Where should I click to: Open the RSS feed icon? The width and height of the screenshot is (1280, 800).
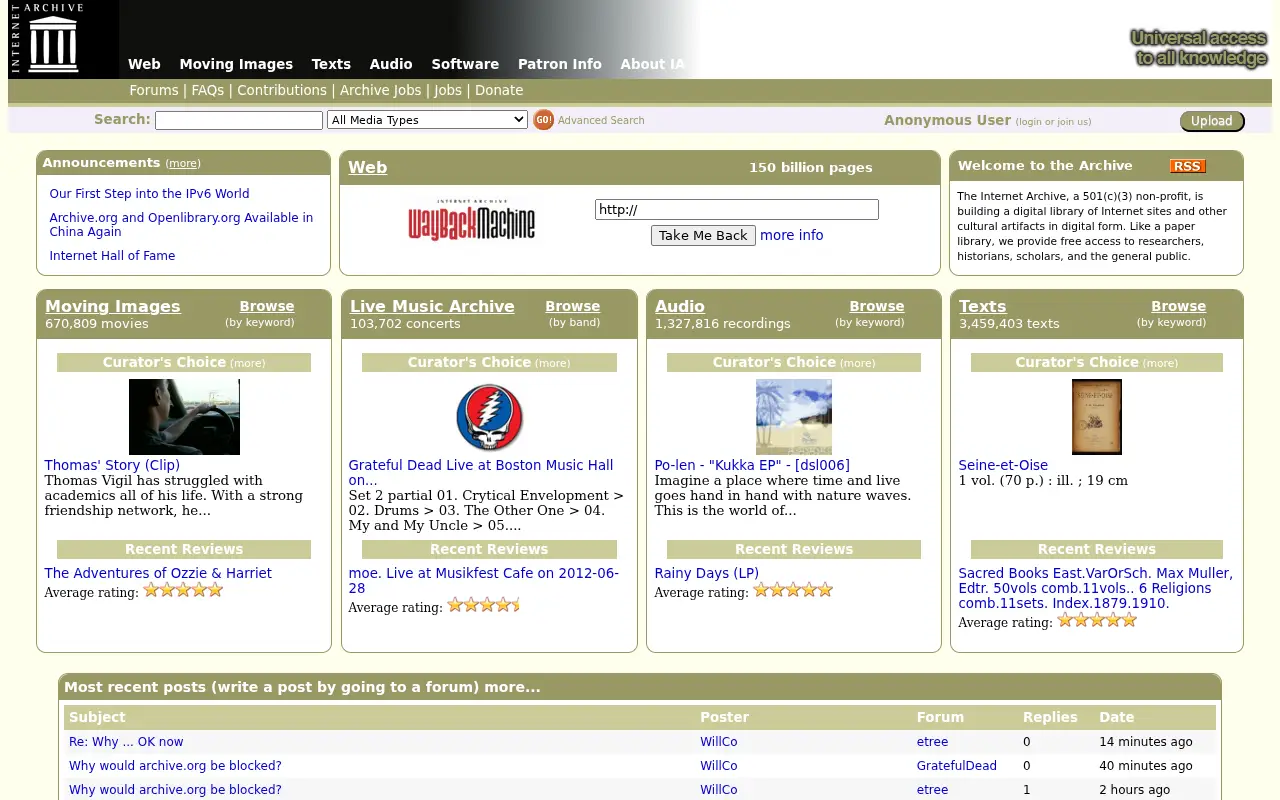1188,166
